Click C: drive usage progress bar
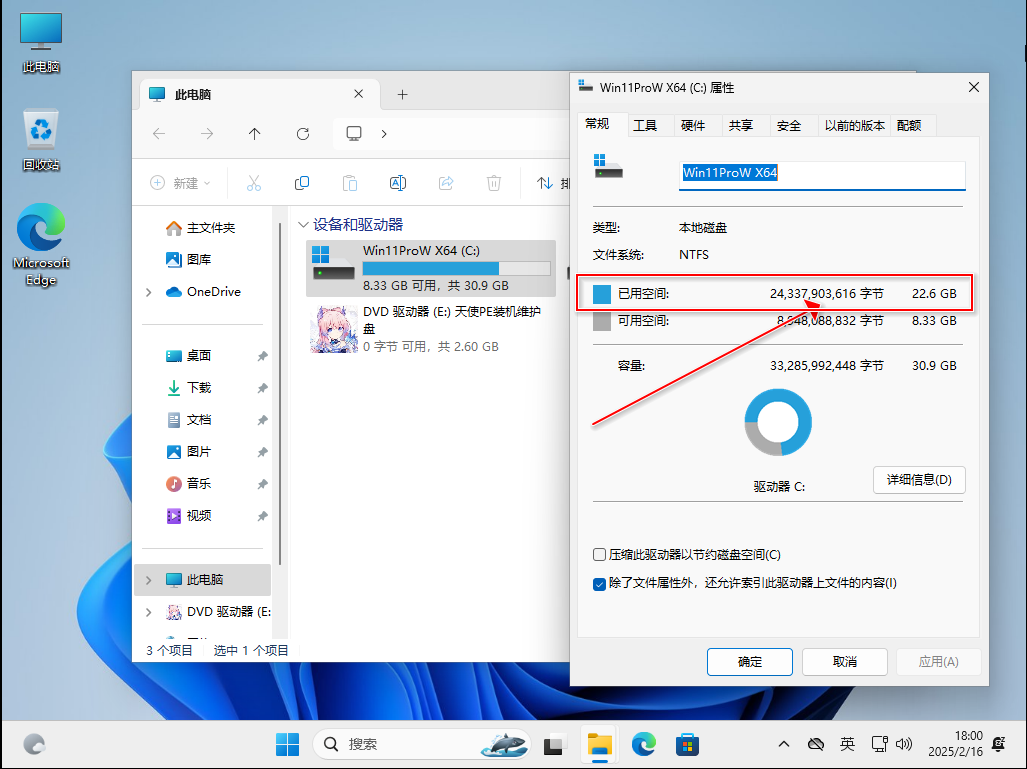This screenshot has width=1027, height=769. 457,269
